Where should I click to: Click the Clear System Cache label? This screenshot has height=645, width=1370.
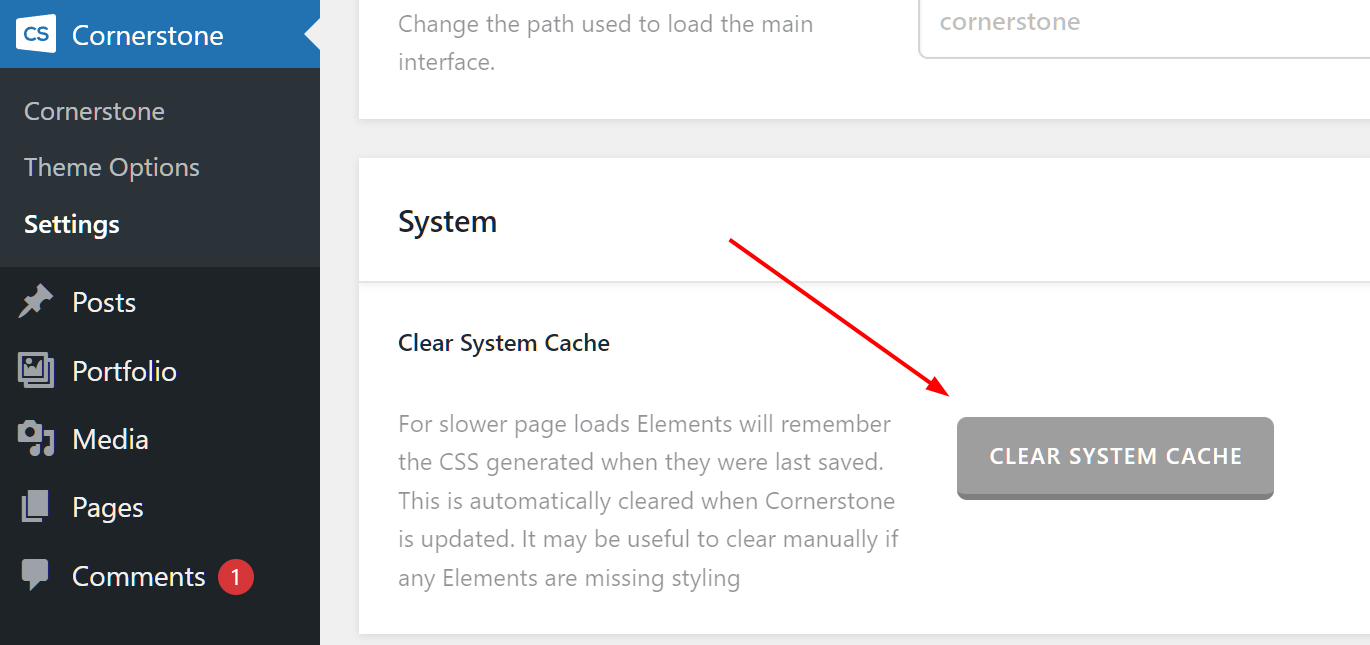pyautogui.click(x=504, y=343)
